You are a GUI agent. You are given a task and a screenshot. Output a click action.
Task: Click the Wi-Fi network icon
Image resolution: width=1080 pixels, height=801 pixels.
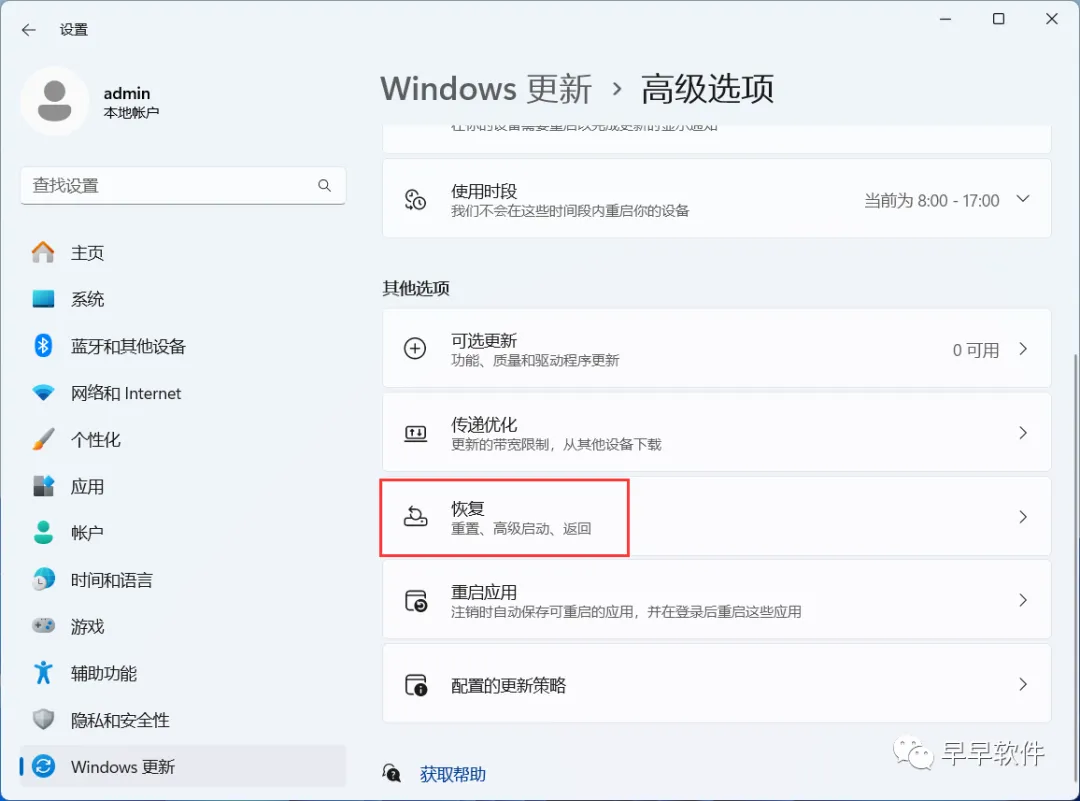pyautogui.click(x=43, y=393)
